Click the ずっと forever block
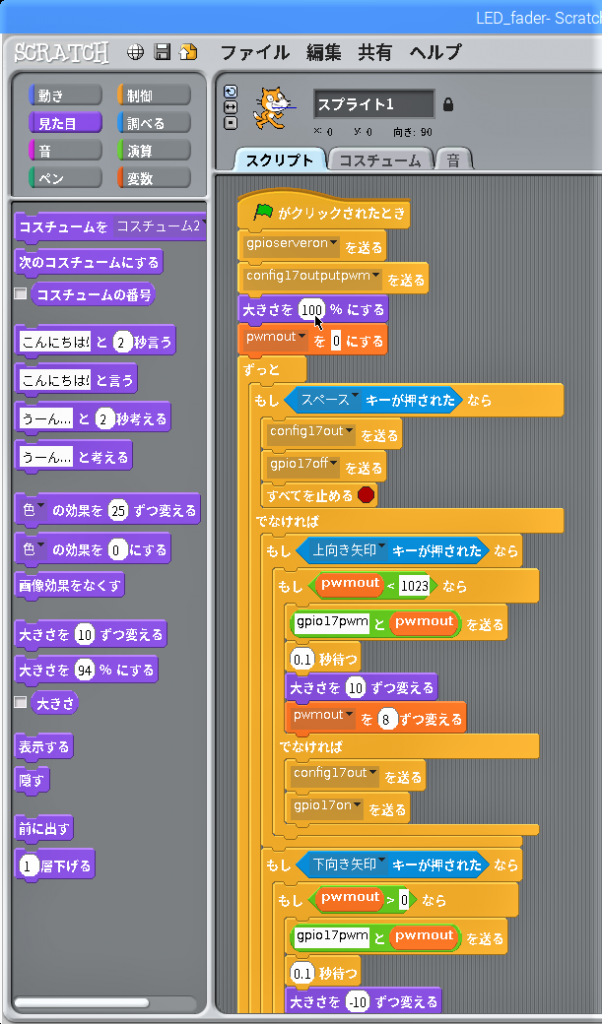 pos(261,370)
